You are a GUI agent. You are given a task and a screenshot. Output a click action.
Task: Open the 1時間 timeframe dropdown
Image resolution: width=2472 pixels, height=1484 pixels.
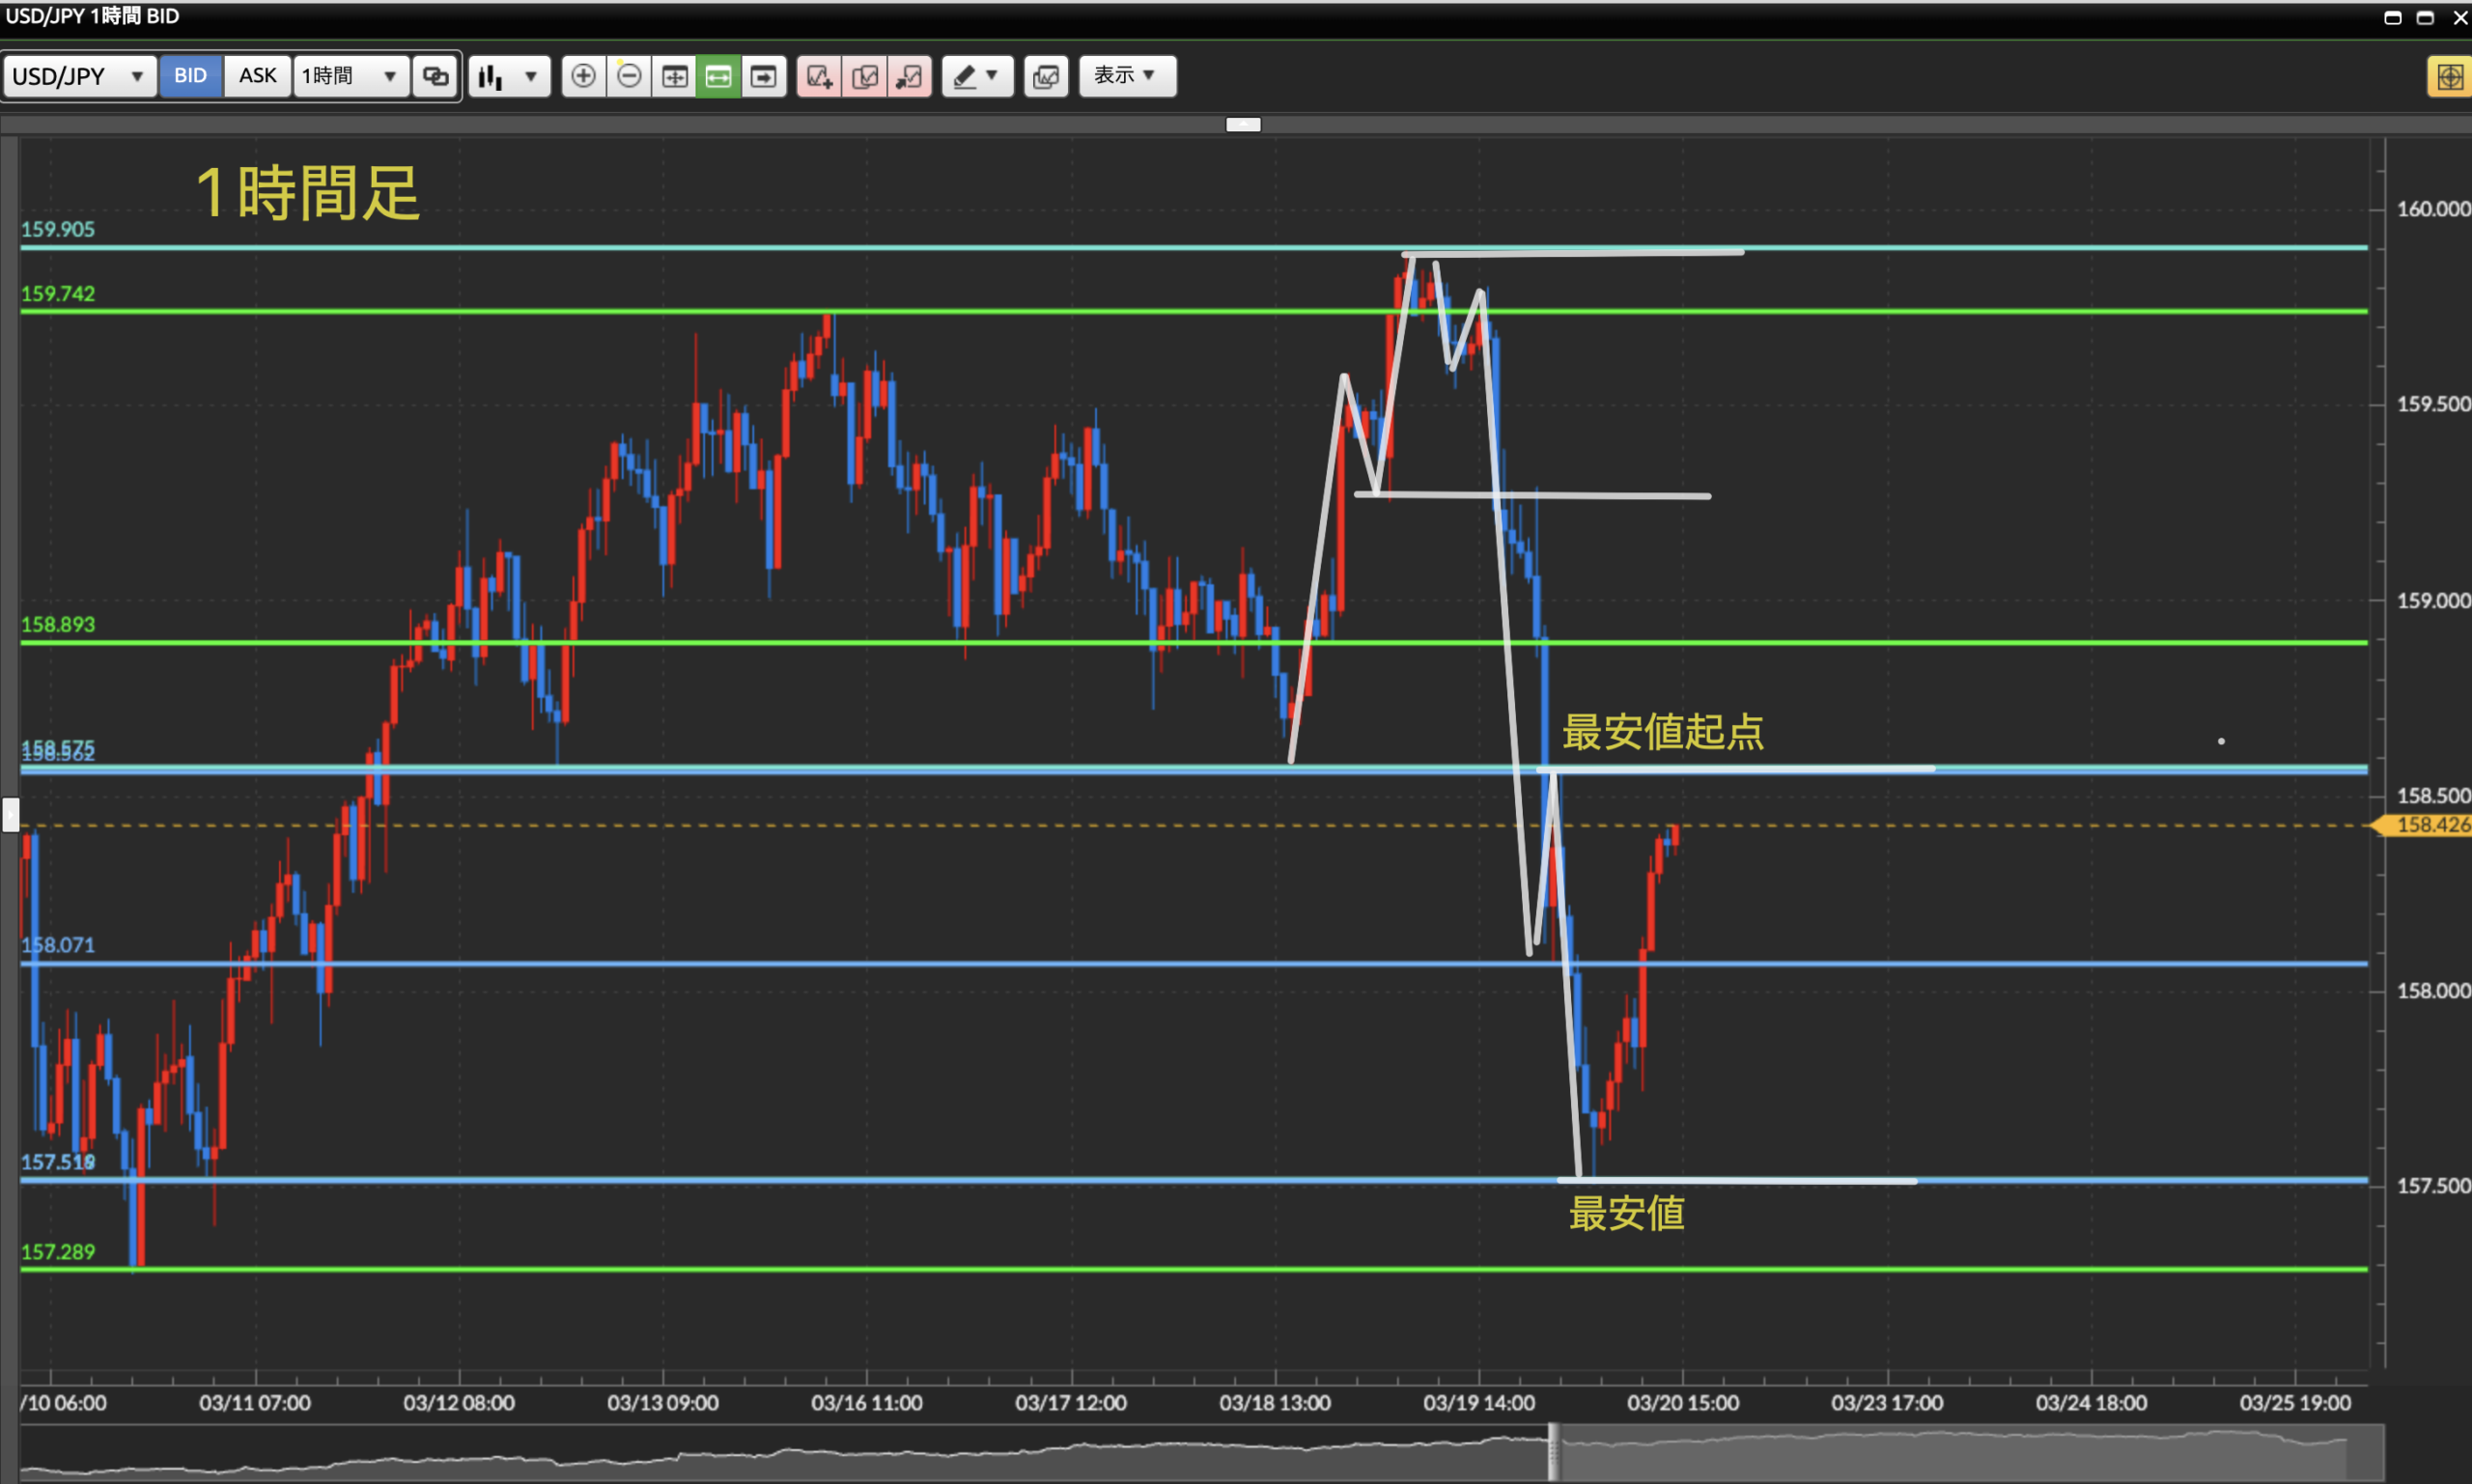click(x=350, y=76)
